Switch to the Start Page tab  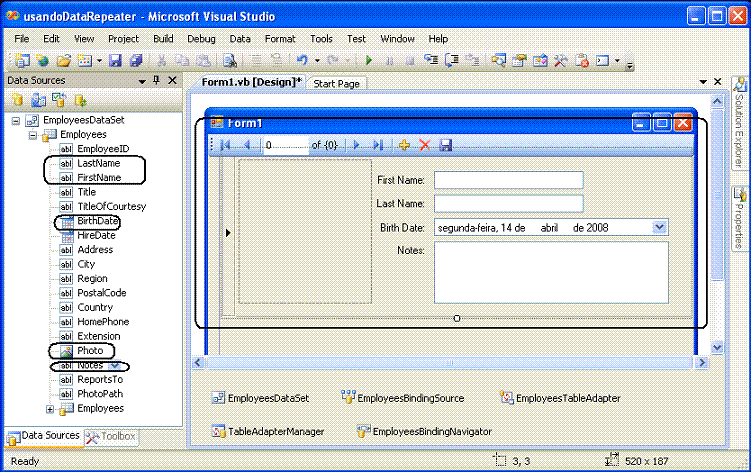pos(336,83)
